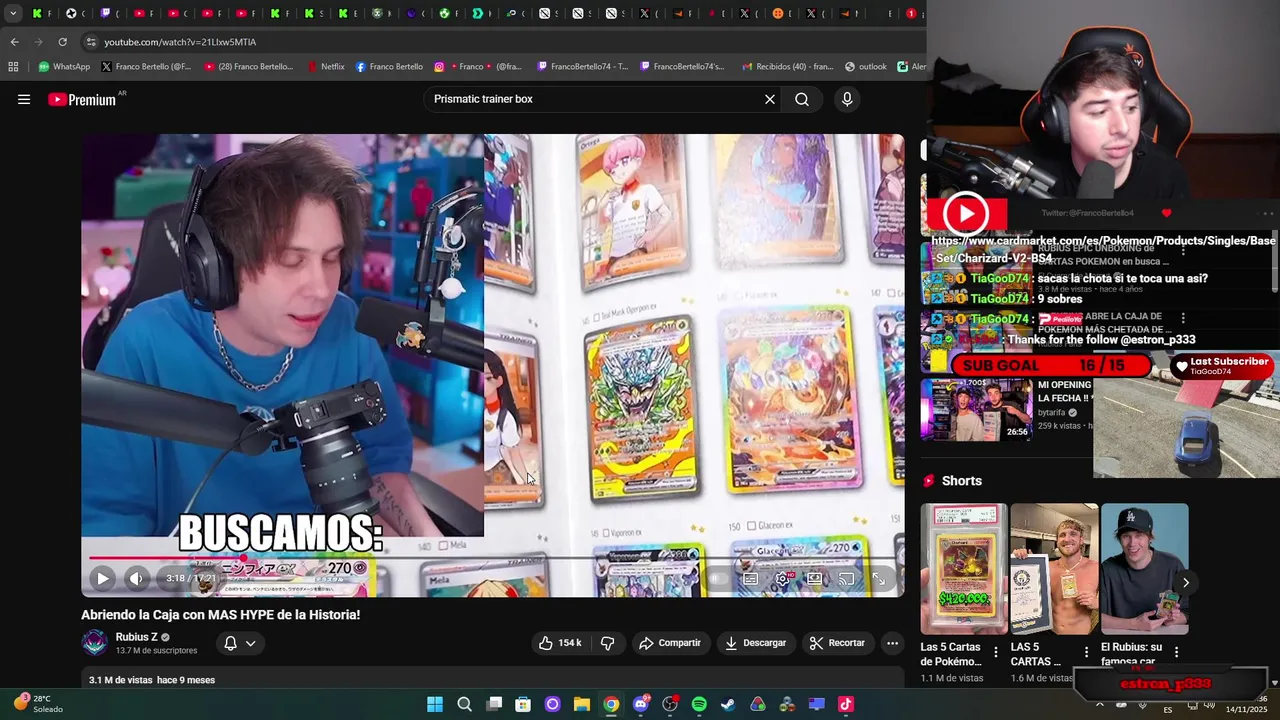Open the browser tab search dropdown
The width and height of the screenshot is (1280, 720).
(13, 13)
